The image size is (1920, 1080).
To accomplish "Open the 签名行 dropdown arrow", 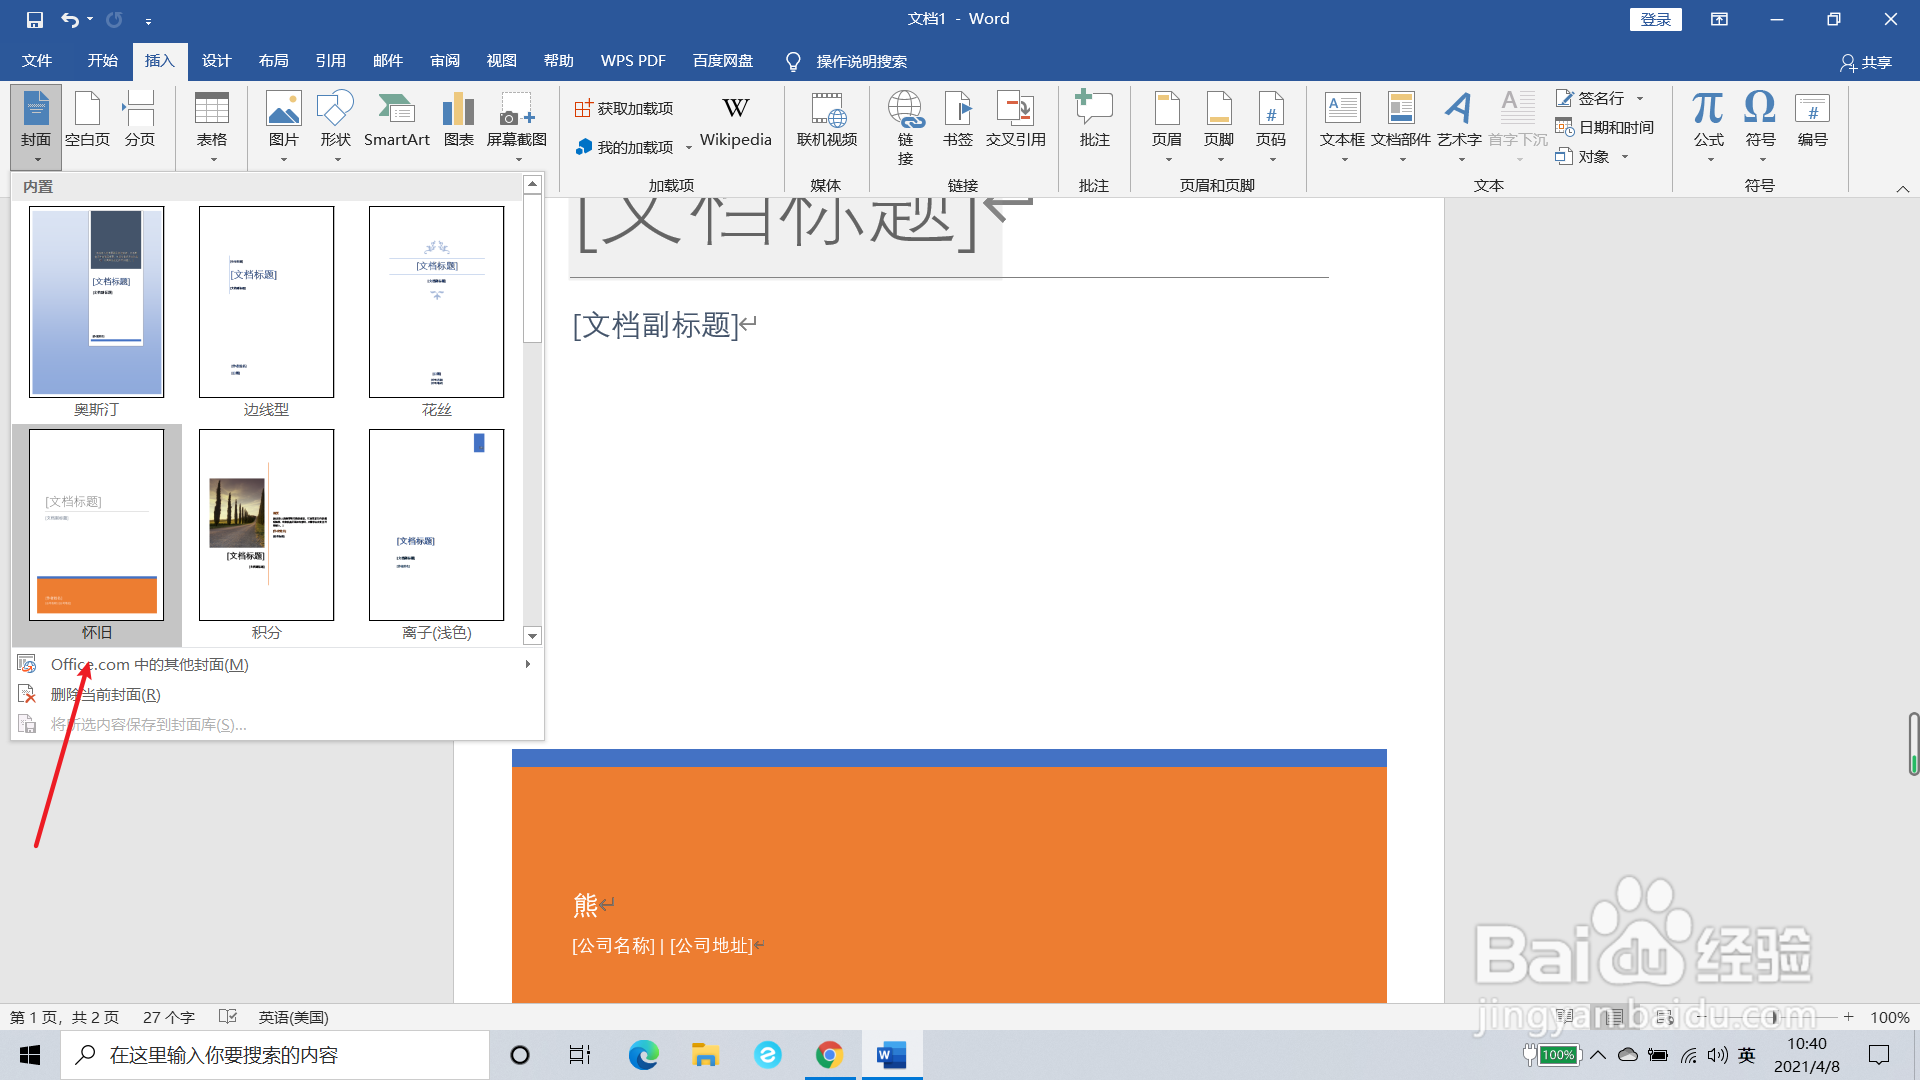I will coord(1640,98).
